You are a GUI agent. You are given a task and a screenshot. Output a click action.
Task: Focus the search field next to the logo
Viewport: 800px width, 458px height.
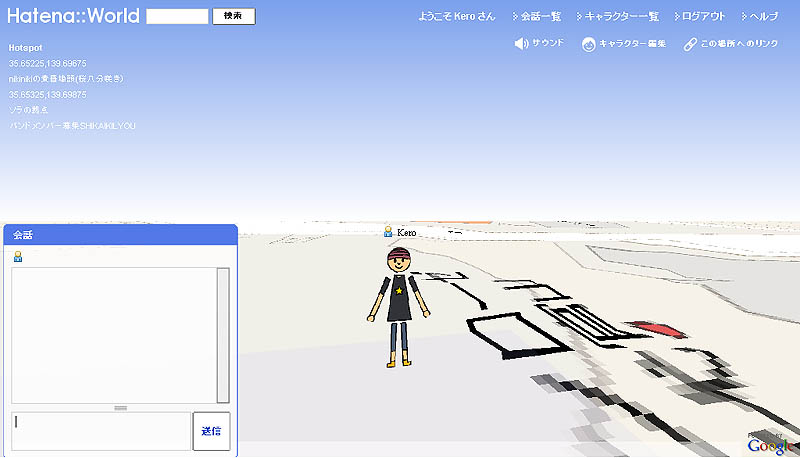pyautogui.click(x=177, y=16)
